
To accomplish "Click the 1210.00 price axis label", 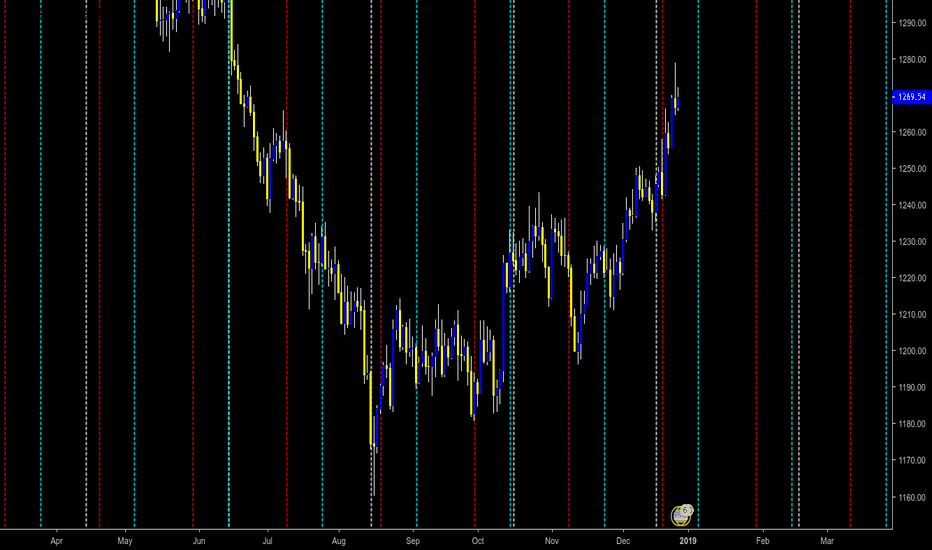I will click(x=912, y=315).
